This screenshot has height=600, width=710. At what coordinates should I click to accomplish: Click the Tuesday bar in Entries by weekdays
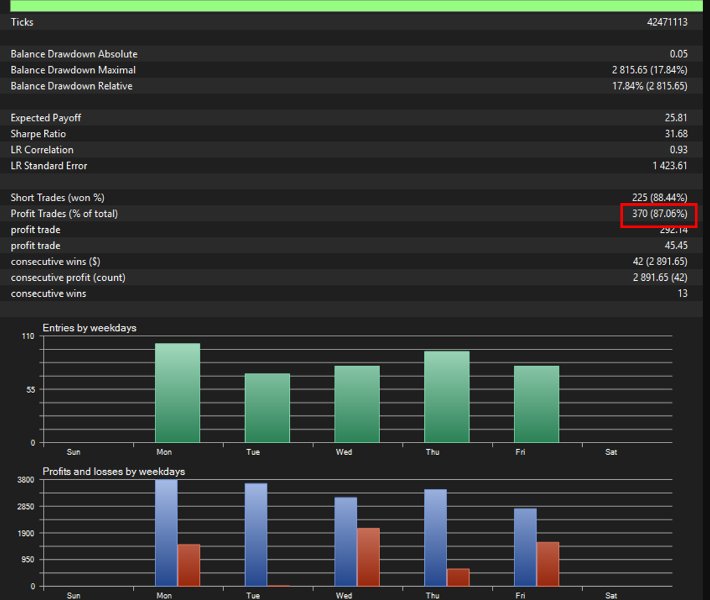(x=267, y=408)
